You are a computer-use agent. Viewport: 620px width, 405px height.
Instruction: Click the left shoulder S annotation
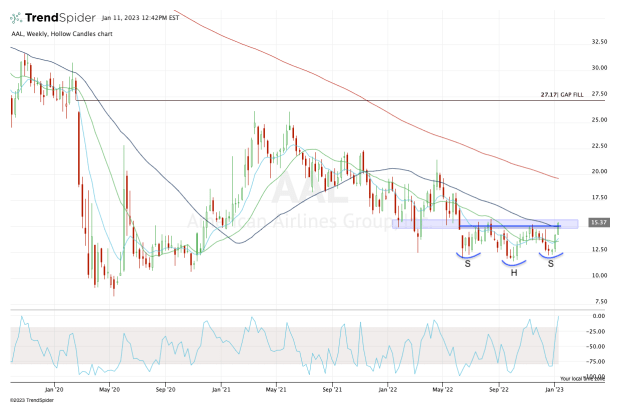tap(469, 264)
